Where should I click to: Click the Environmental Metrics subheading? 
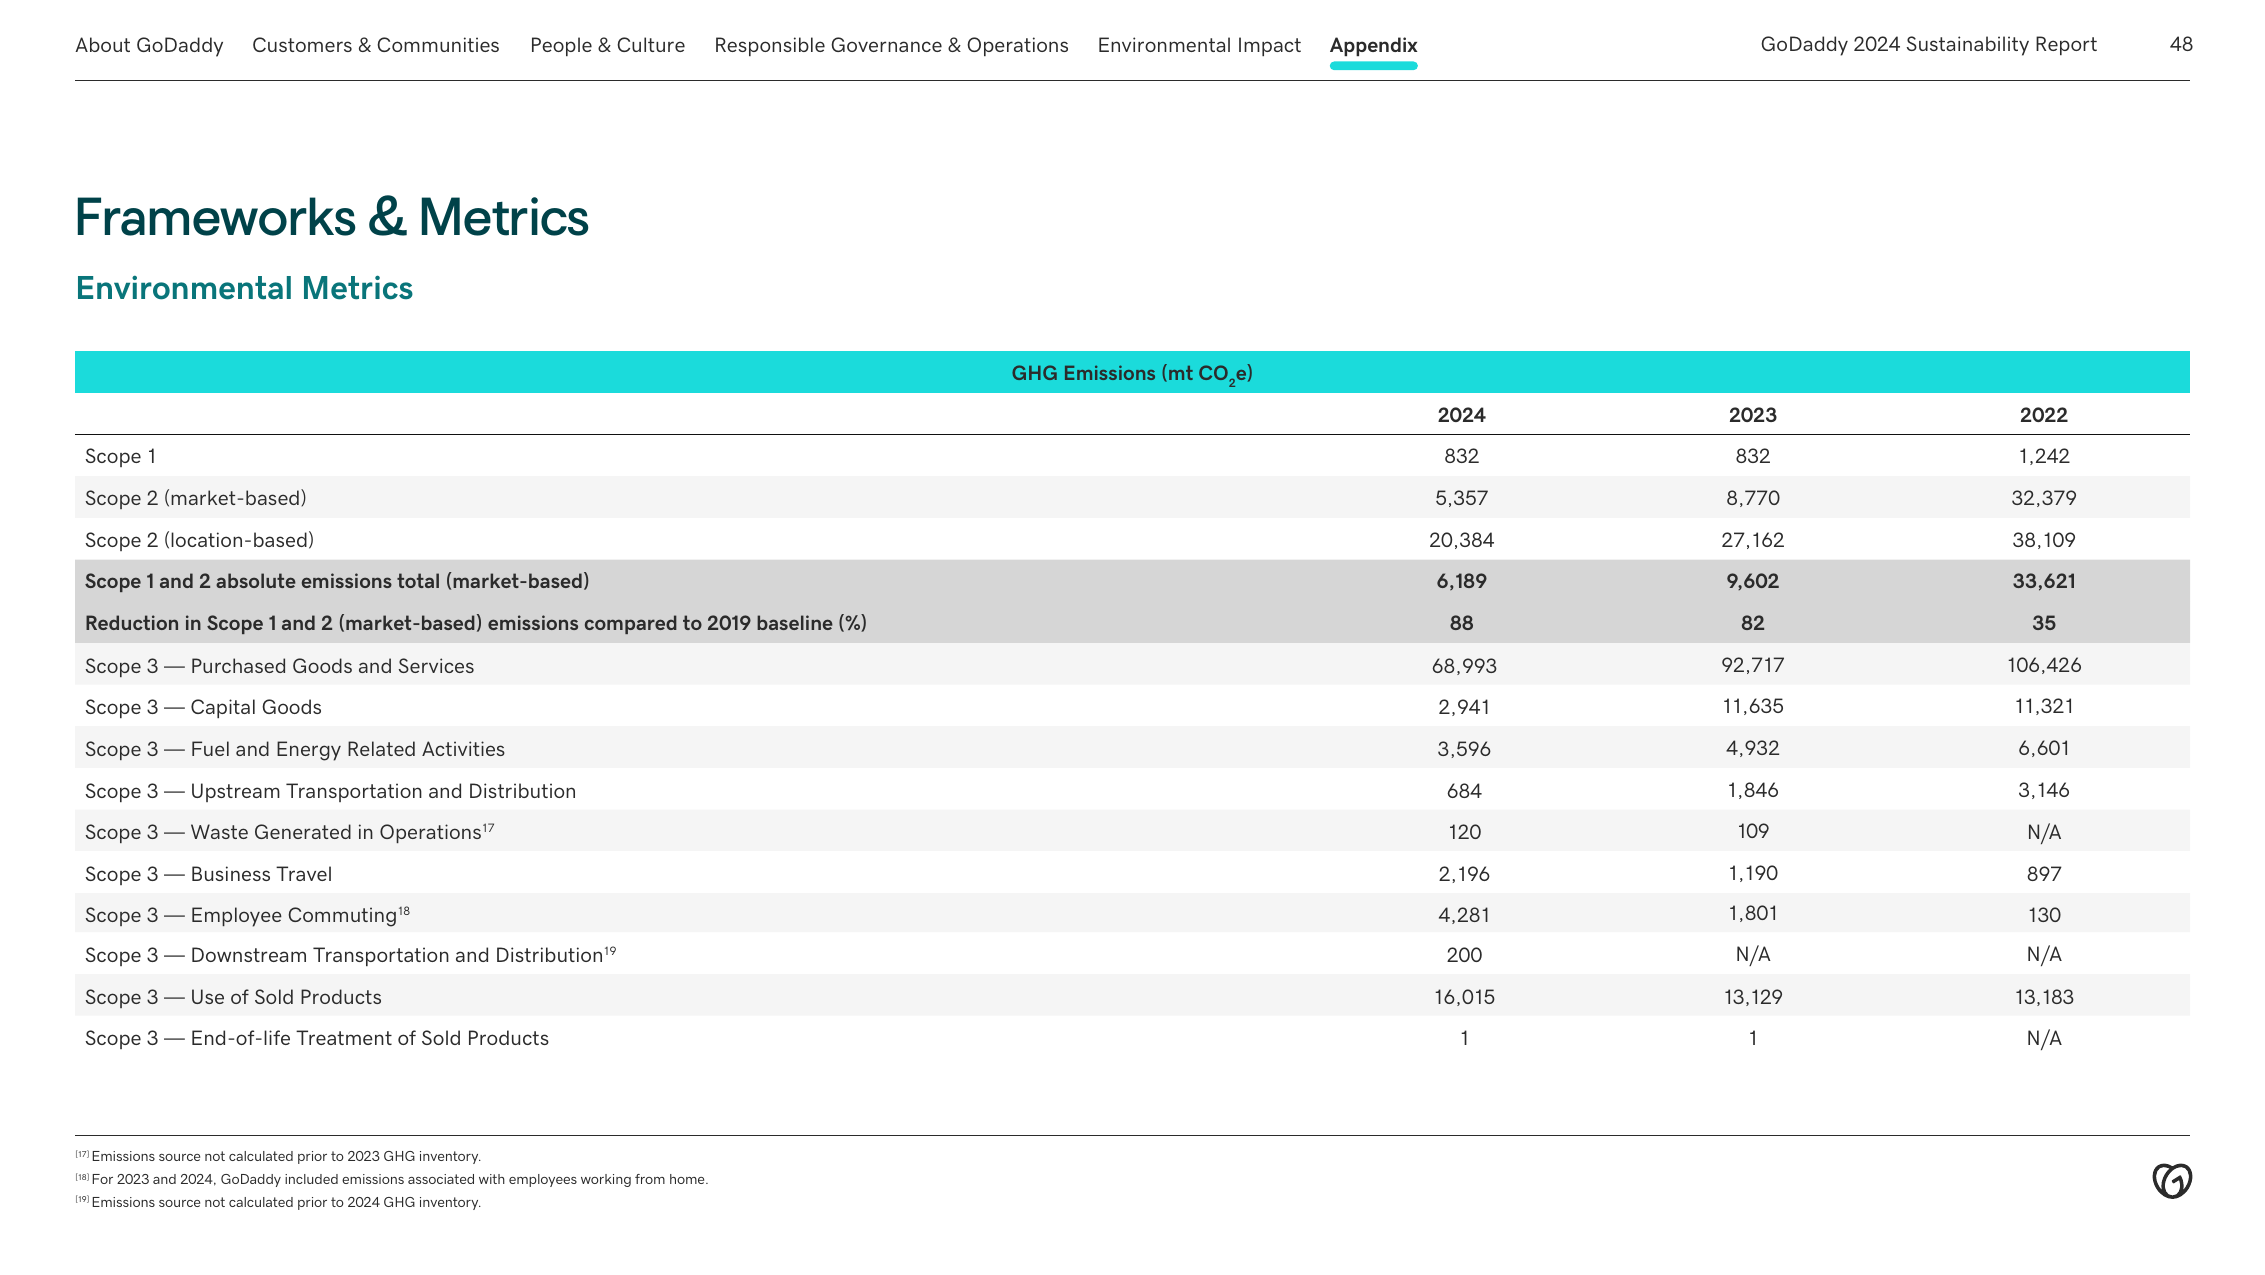(x=244, y=288)
